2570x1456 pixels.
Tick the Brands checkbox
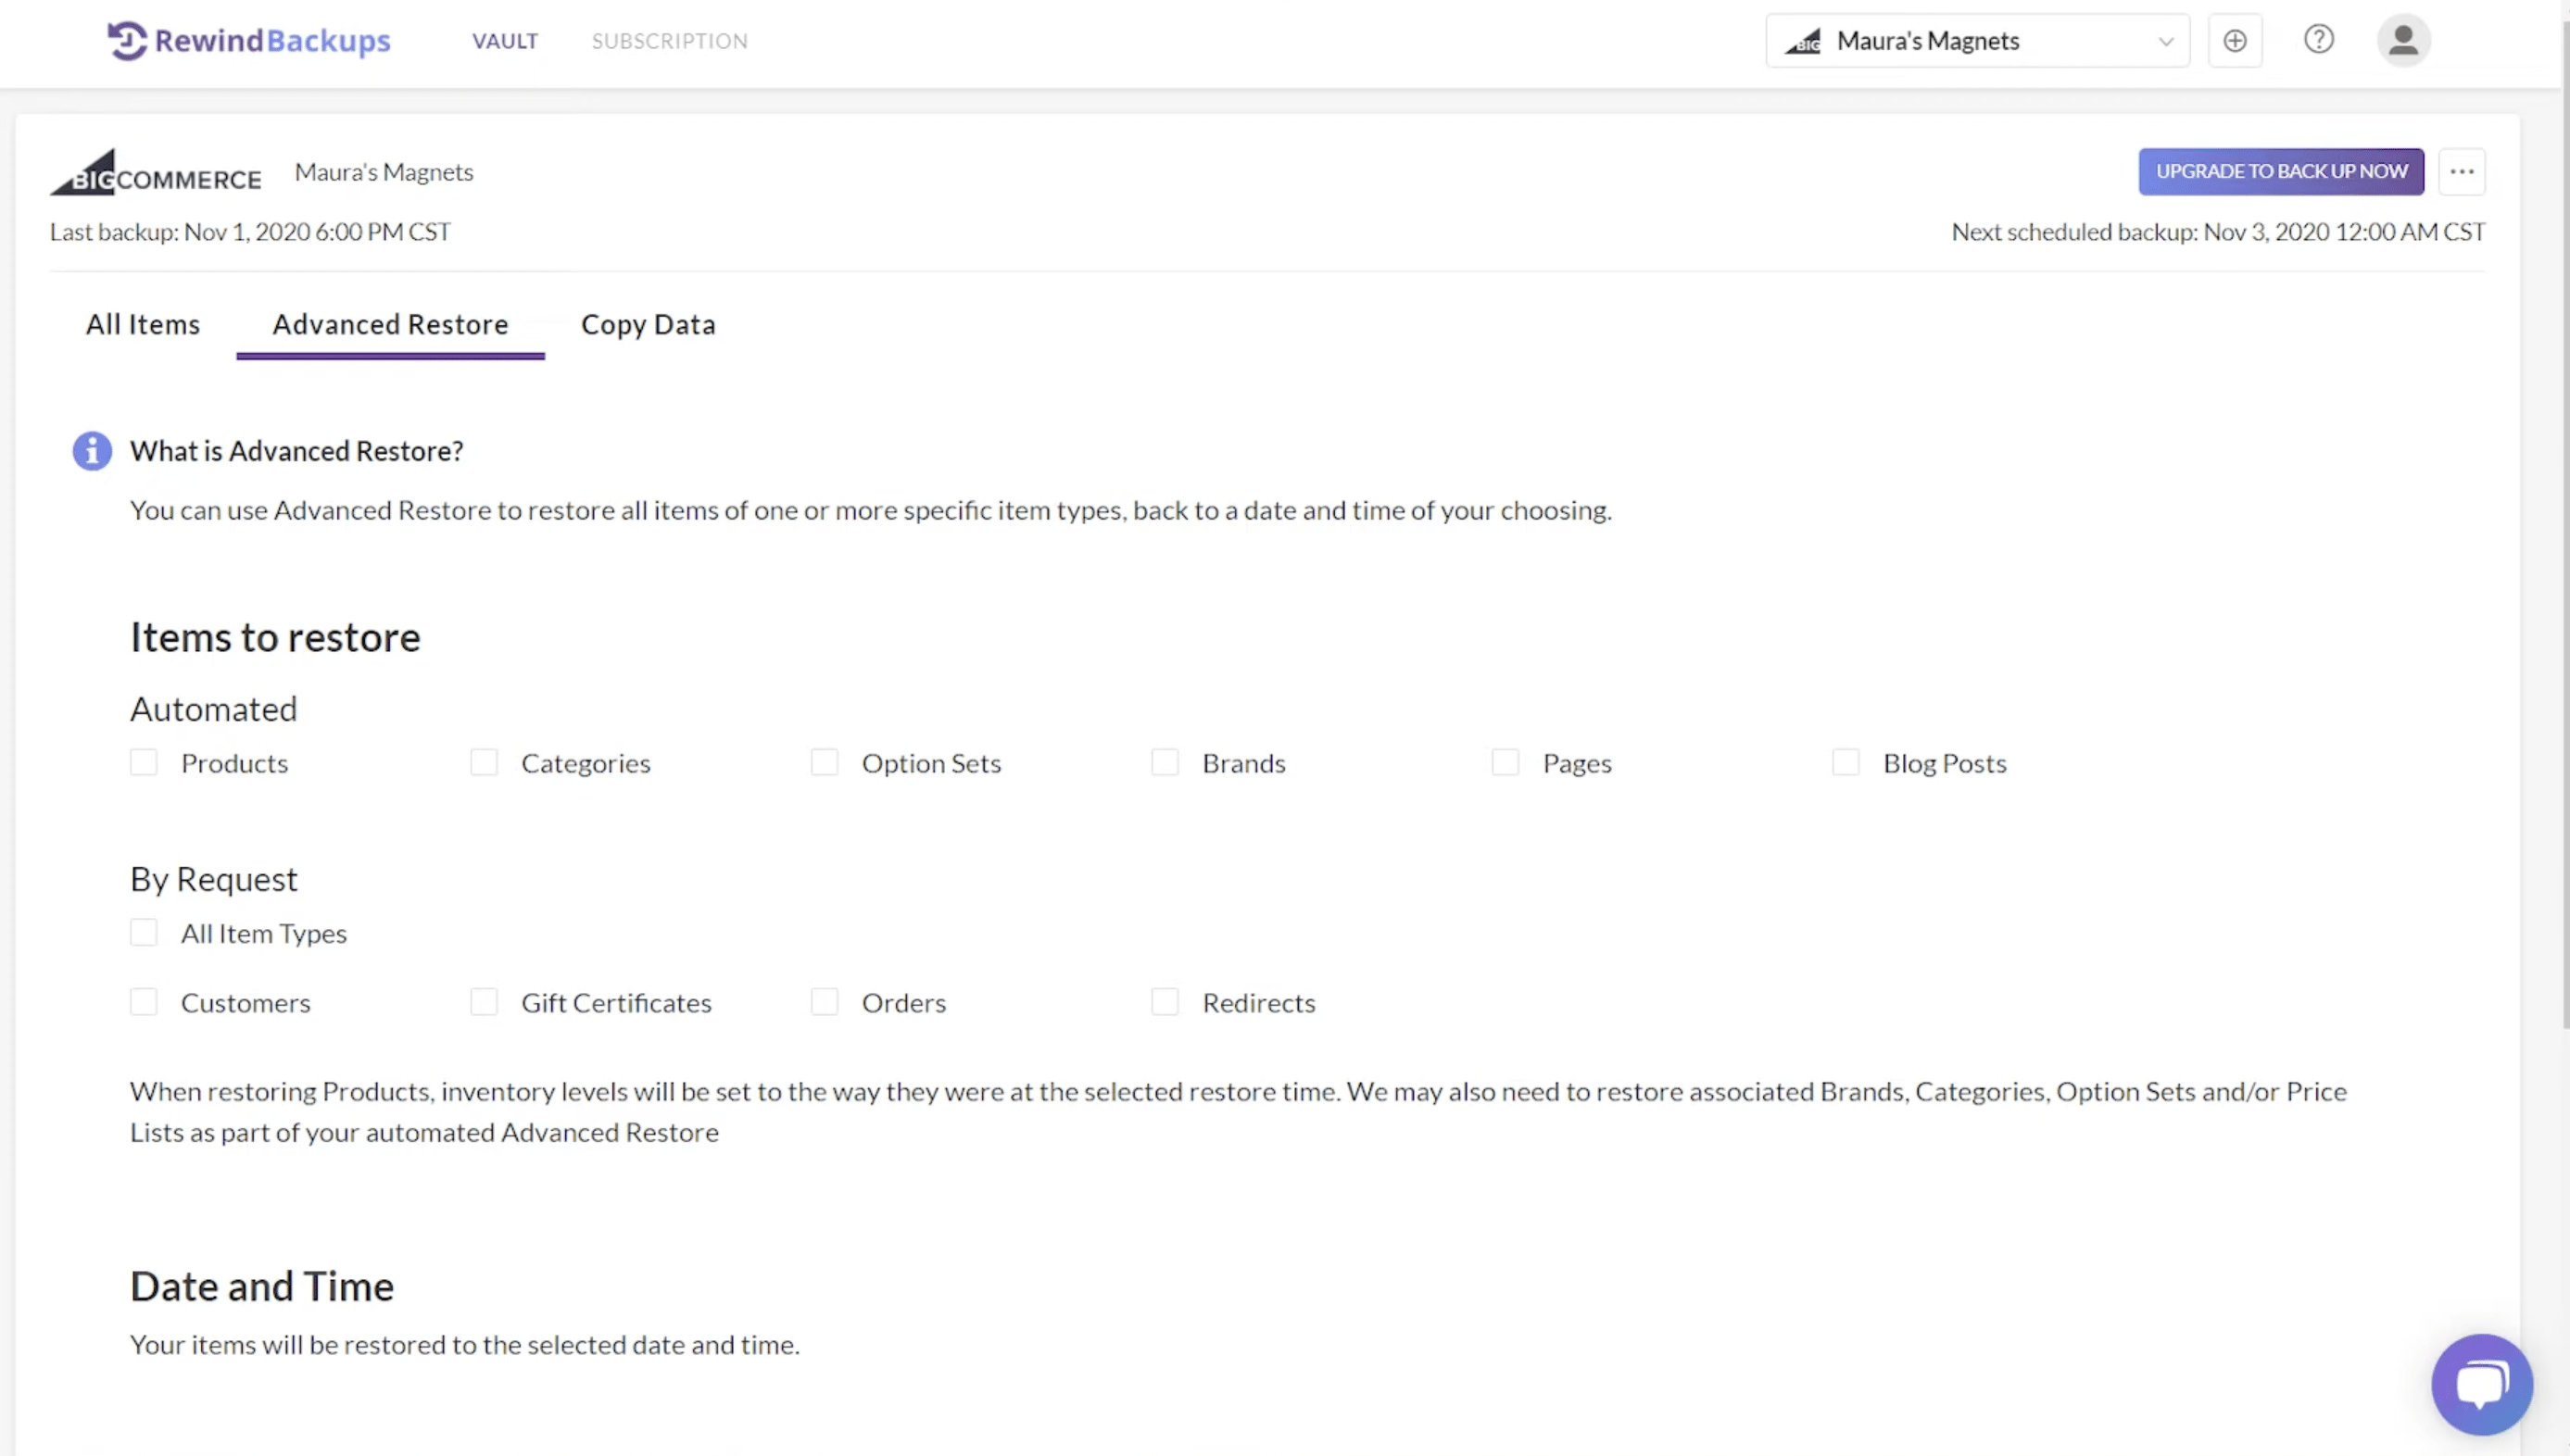[x=1165, y=763]
